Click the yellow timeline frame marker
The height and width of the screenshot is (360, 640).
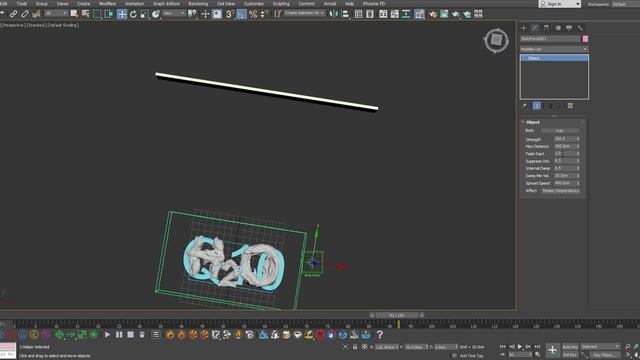point(398,324)
